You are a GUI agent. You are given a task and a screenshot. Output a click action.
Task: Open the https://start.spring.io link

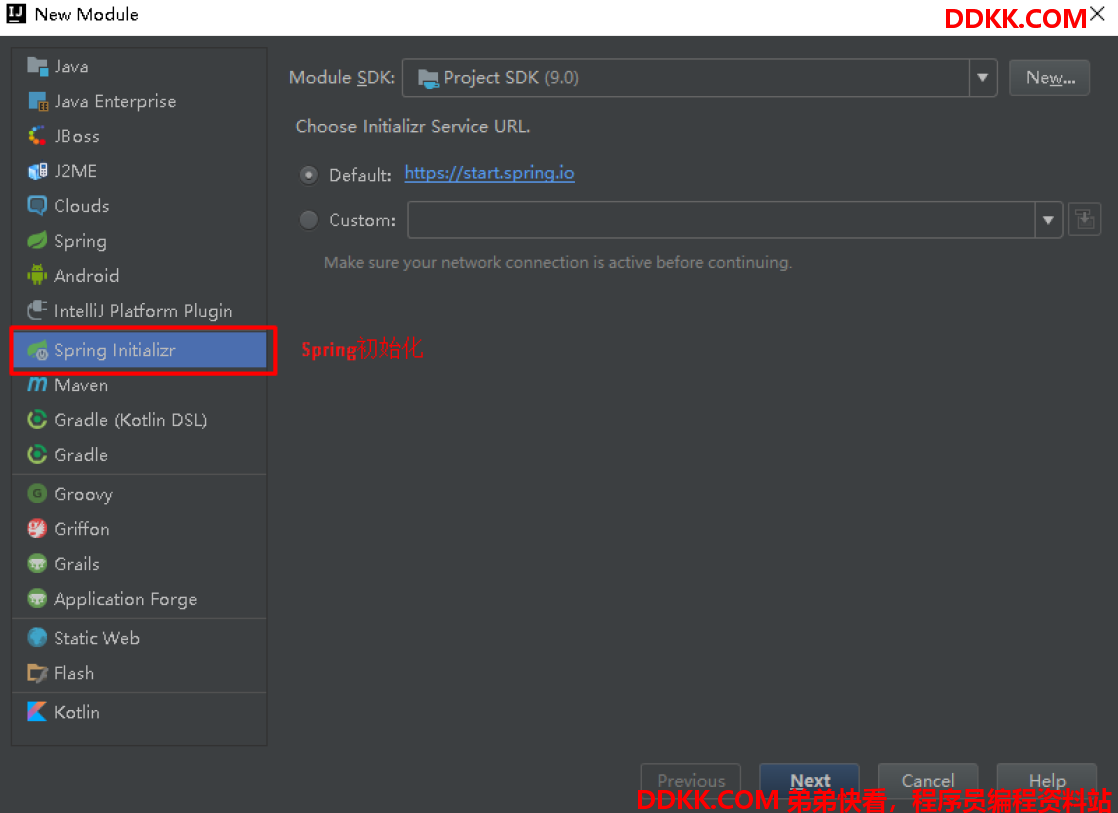pyautogui.click(x=489, y=173)
